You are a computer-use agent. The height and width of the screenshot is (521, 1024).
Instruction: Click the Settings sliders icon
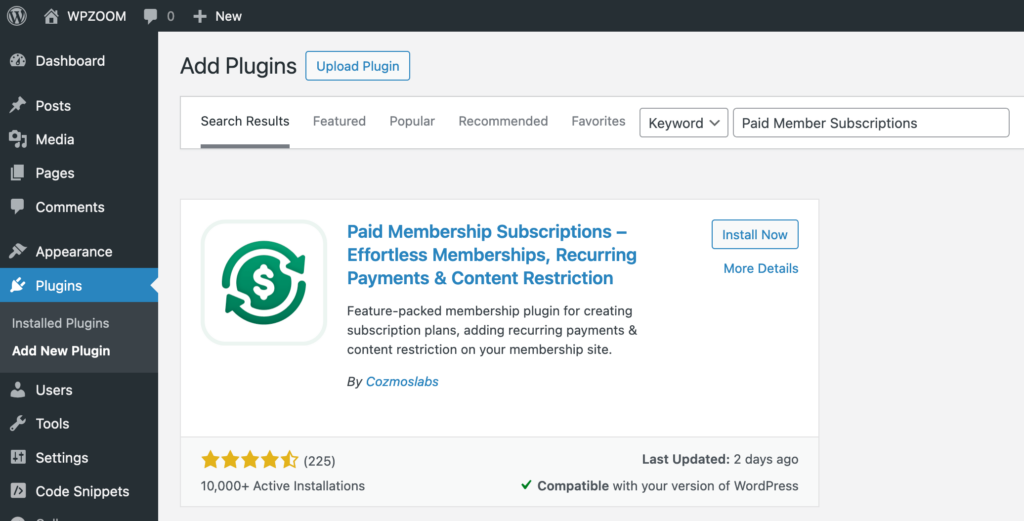18,458
